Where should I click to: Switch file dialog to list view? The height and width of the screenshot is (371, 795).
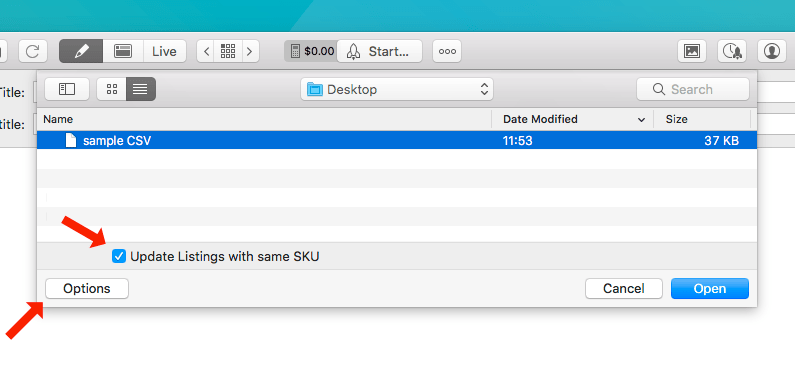click(x=141, y=89)
